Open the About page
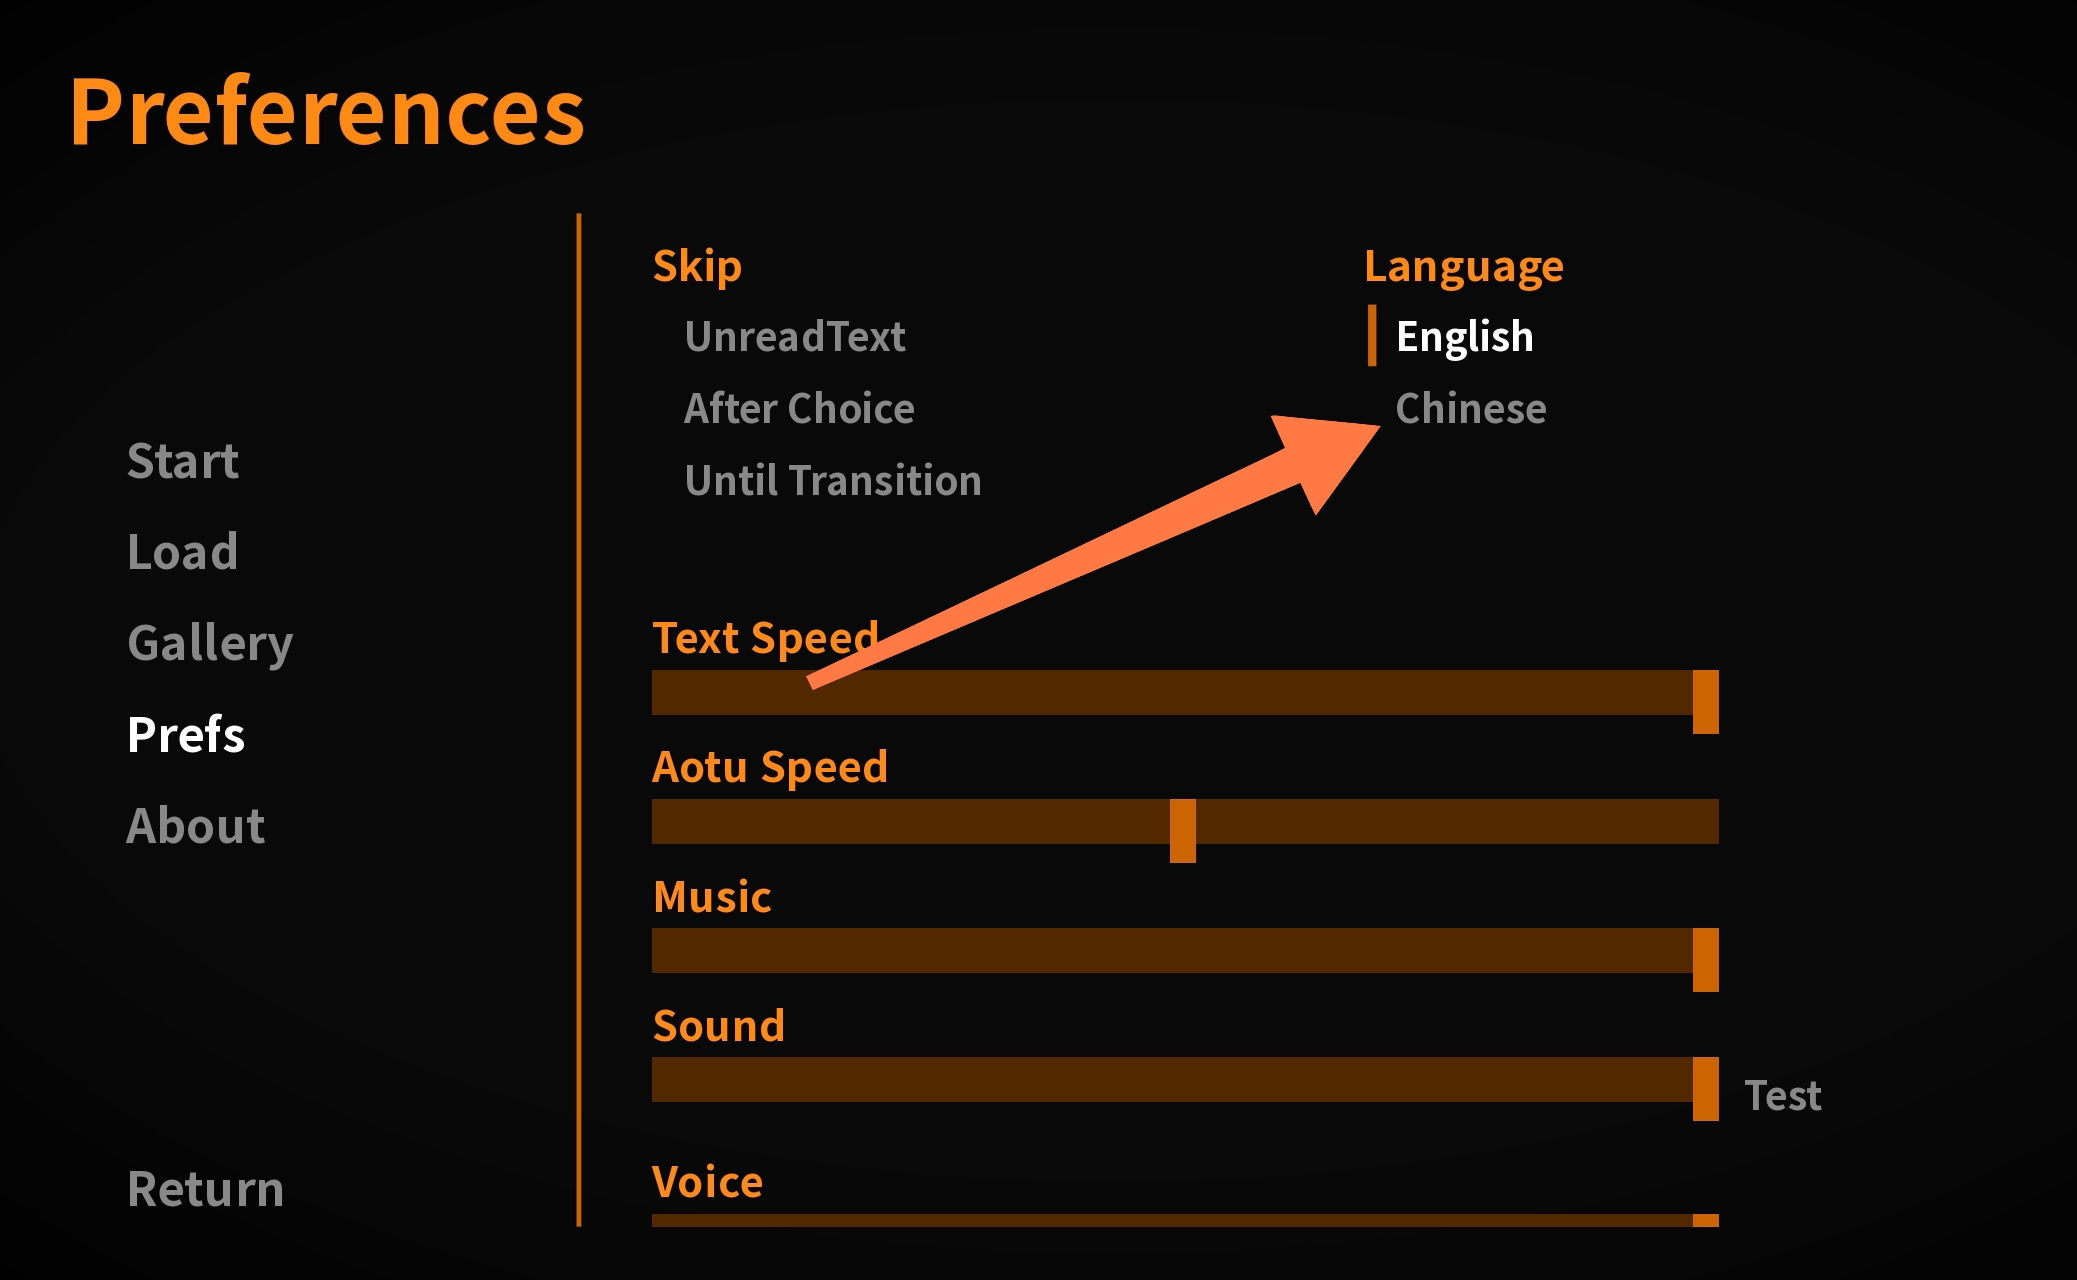2077x1280 pixels. click(196, 826)
